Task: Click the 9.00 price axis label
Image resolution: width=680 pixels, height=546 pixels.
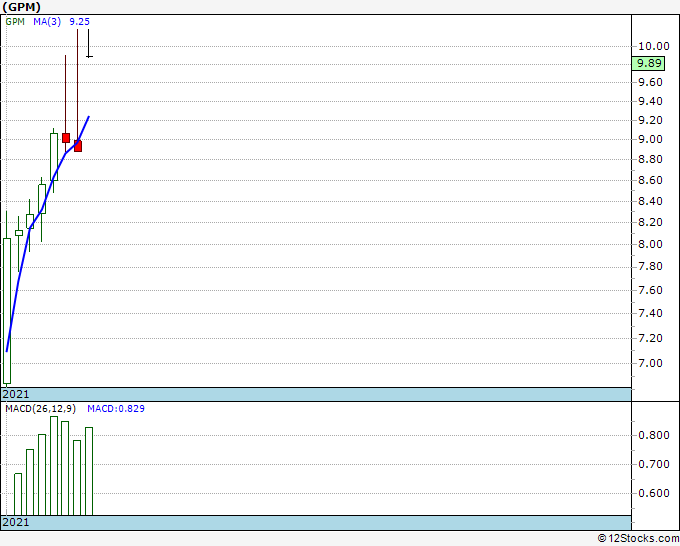Action: 650,139
